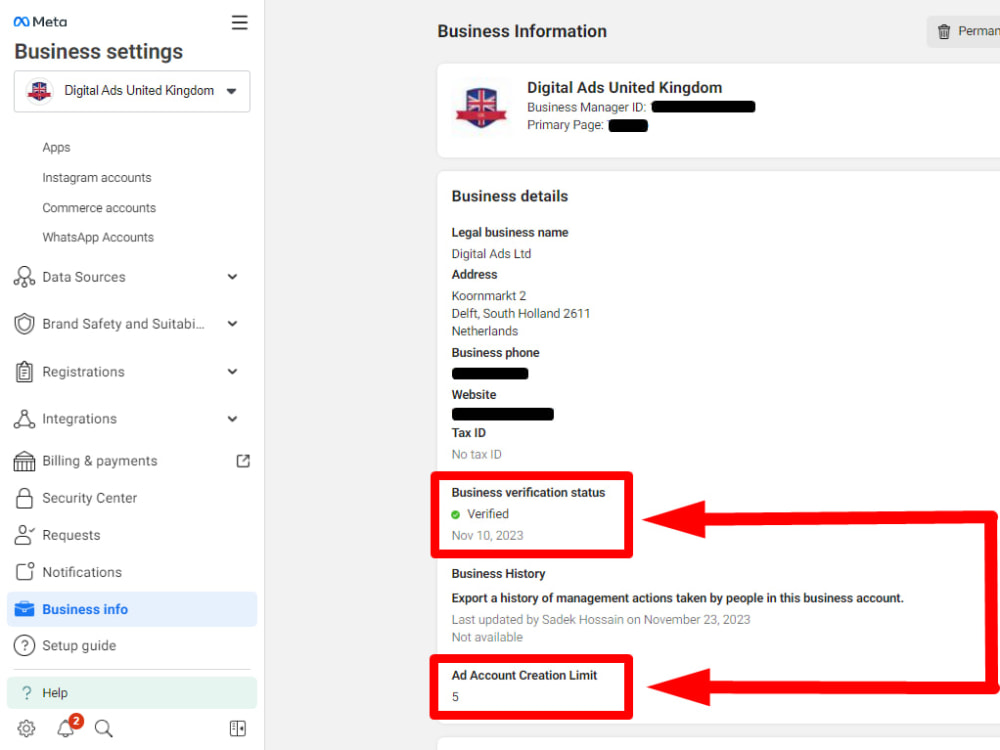
Task: Open Instagram accounts
Action: [x=97, y=177]
